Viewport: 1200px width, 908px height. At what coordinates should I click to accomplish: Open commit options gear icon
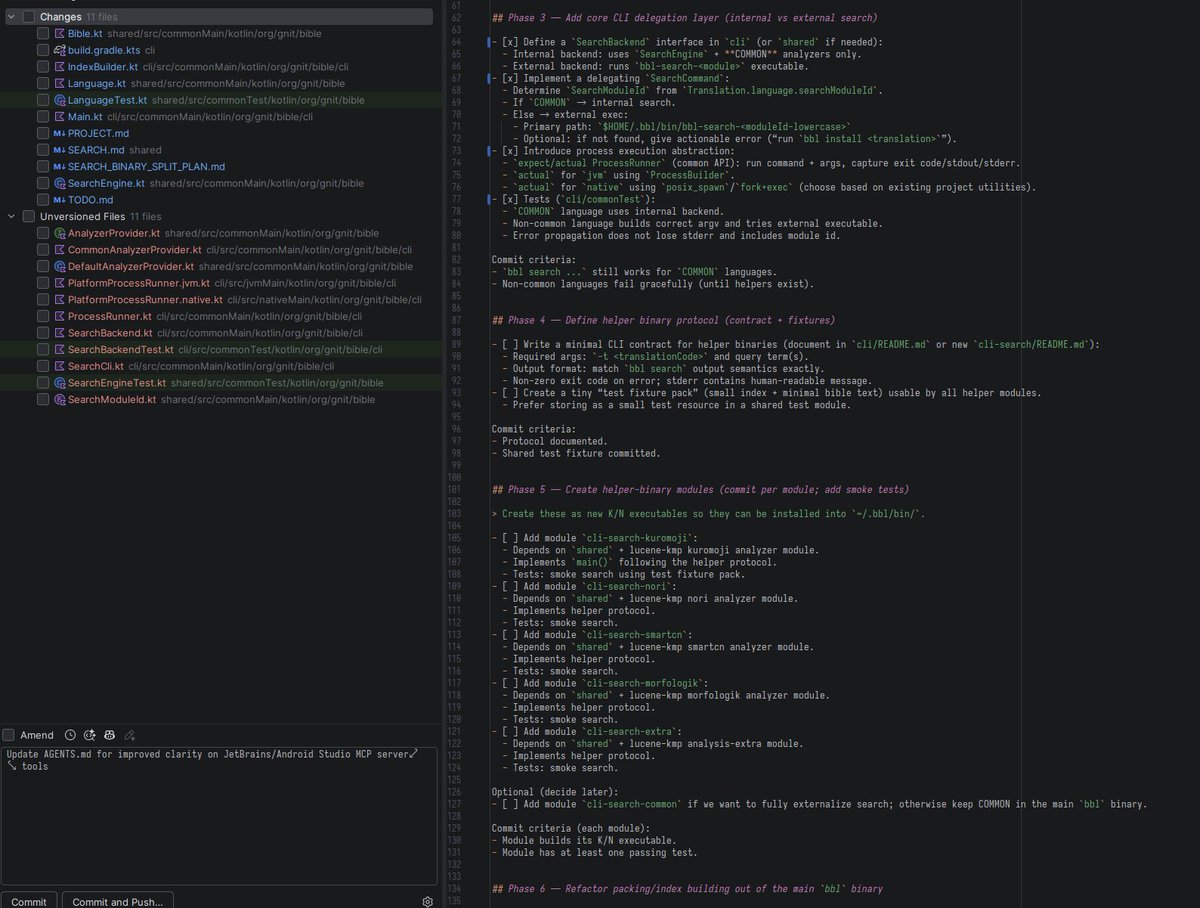[x=427, y=901]
